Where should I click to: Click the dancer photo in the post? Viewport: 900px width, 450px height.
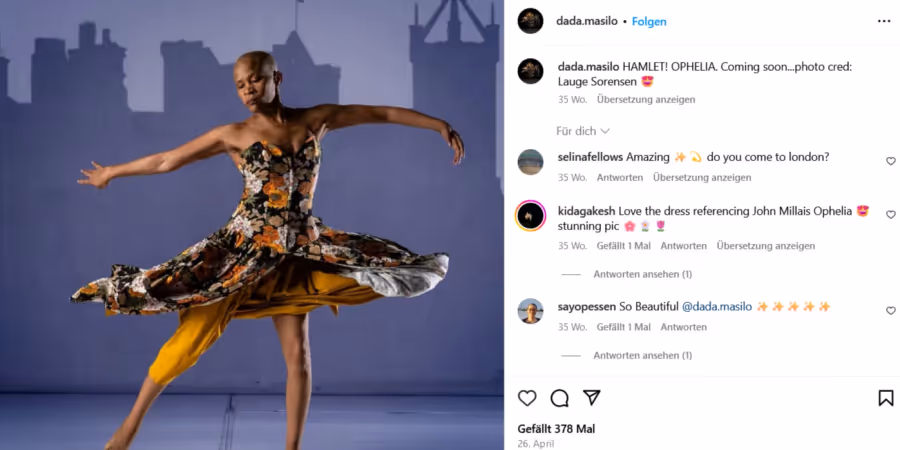tap(252, 225)
